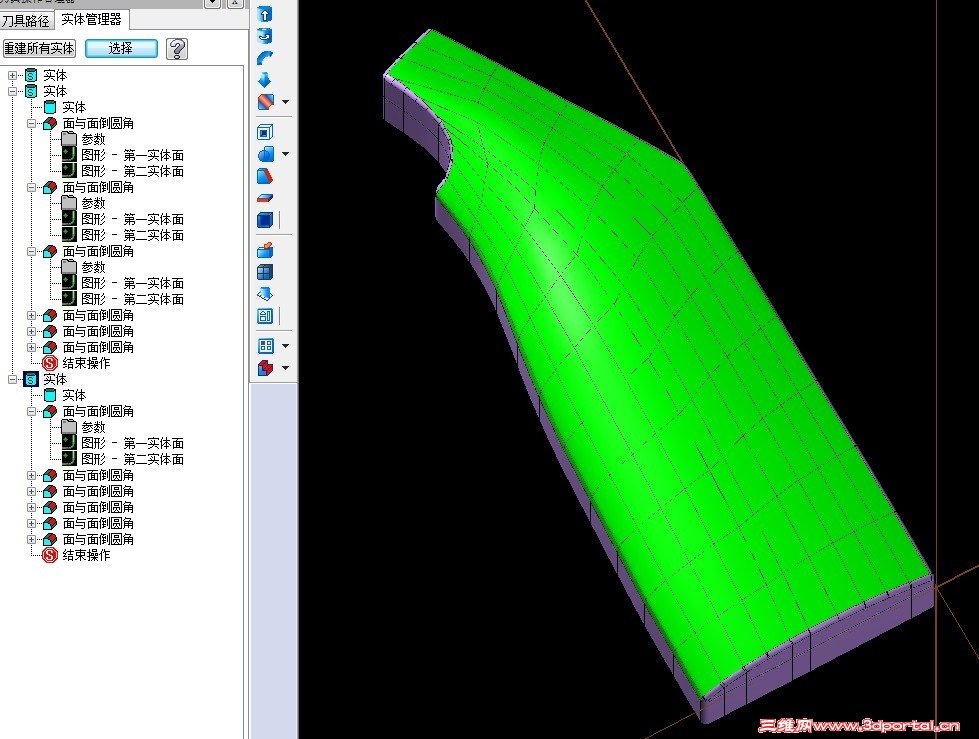Viewport: 979px width, 739px height.
Task: Click the blue box with orange pin icon
Action: tap(265, 250)
